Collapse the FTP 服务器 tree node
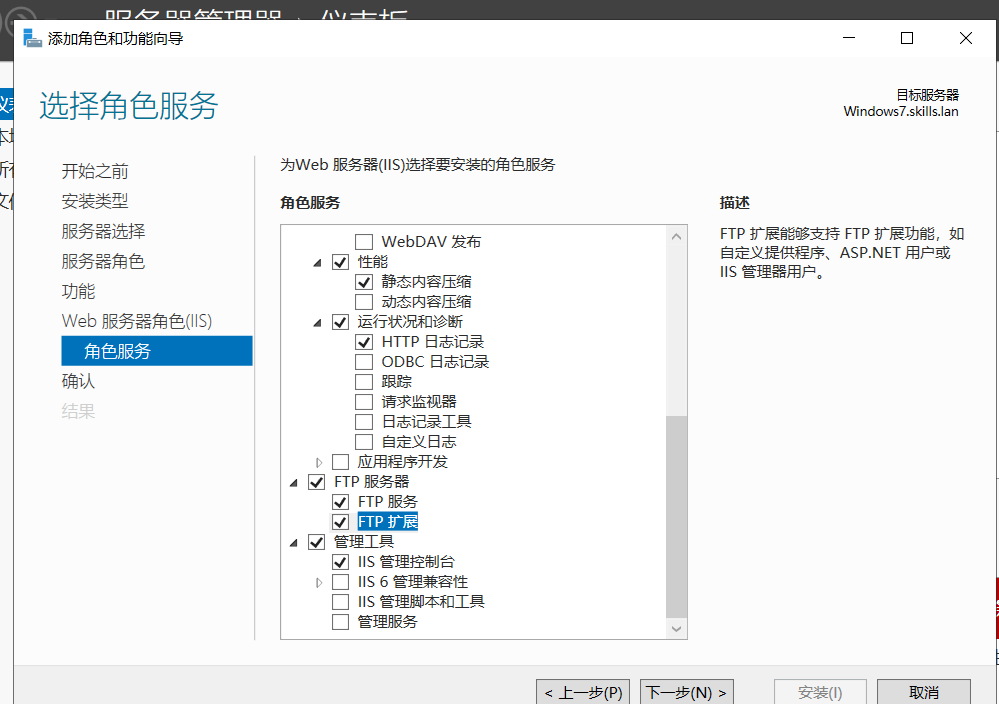 (x=295, y=482)
